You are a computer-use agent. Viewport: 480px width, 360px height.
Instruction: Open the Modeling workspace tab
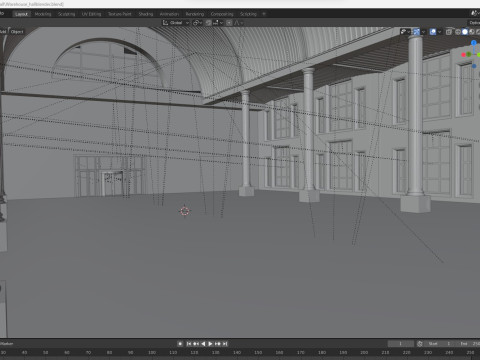tap(43, 14)
